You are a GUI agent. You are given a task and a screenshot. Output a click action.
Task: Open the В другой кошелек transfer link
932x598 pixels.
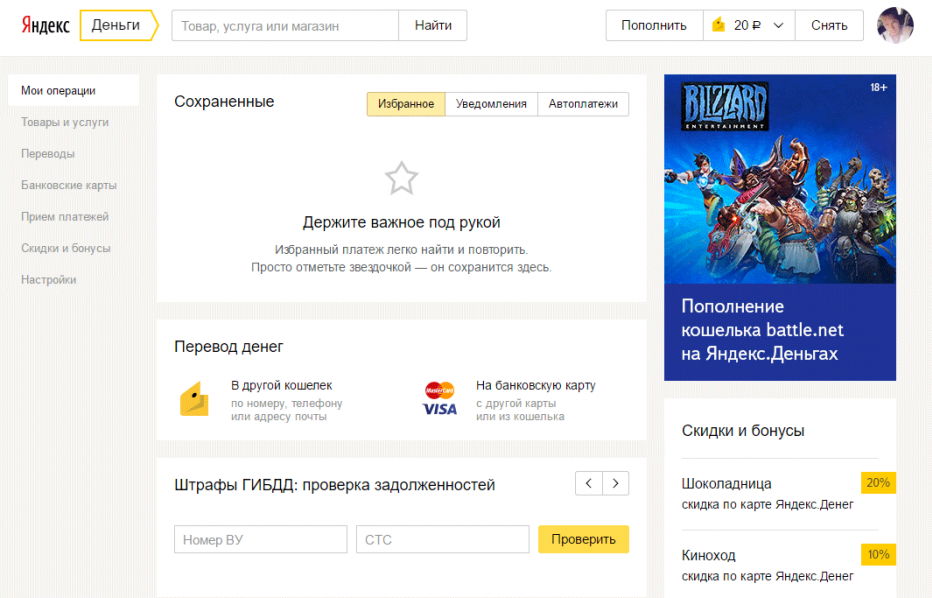(x=282, y=385)
